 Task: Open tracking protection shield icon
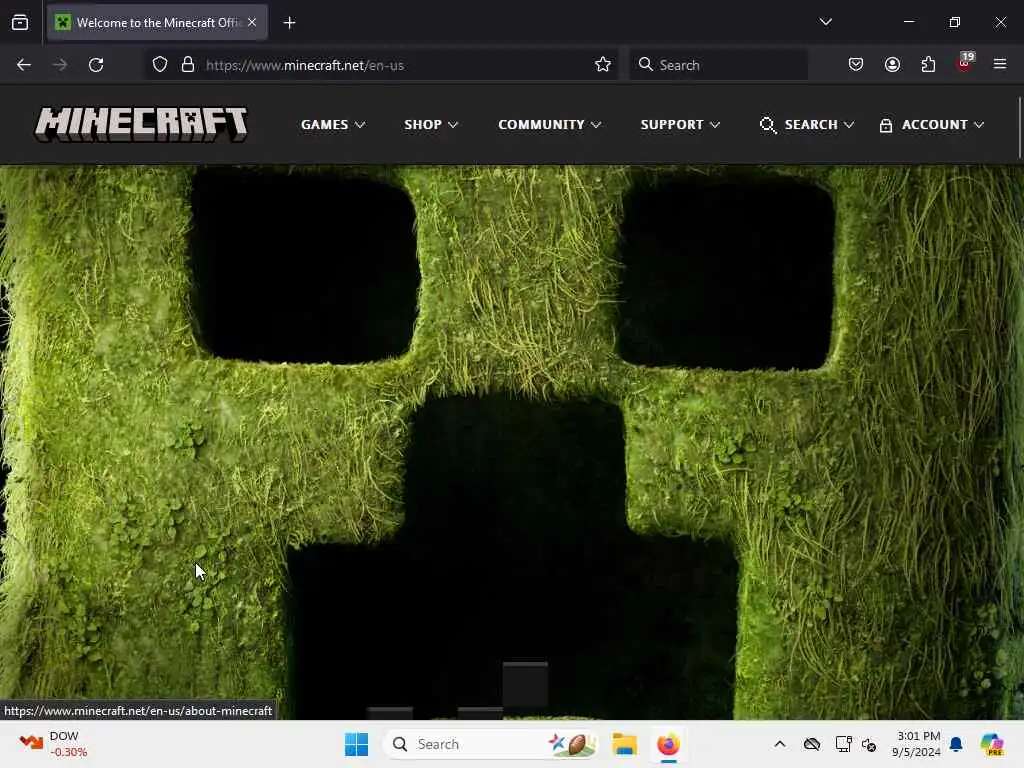pyautogui.click(x=160, y=65)
